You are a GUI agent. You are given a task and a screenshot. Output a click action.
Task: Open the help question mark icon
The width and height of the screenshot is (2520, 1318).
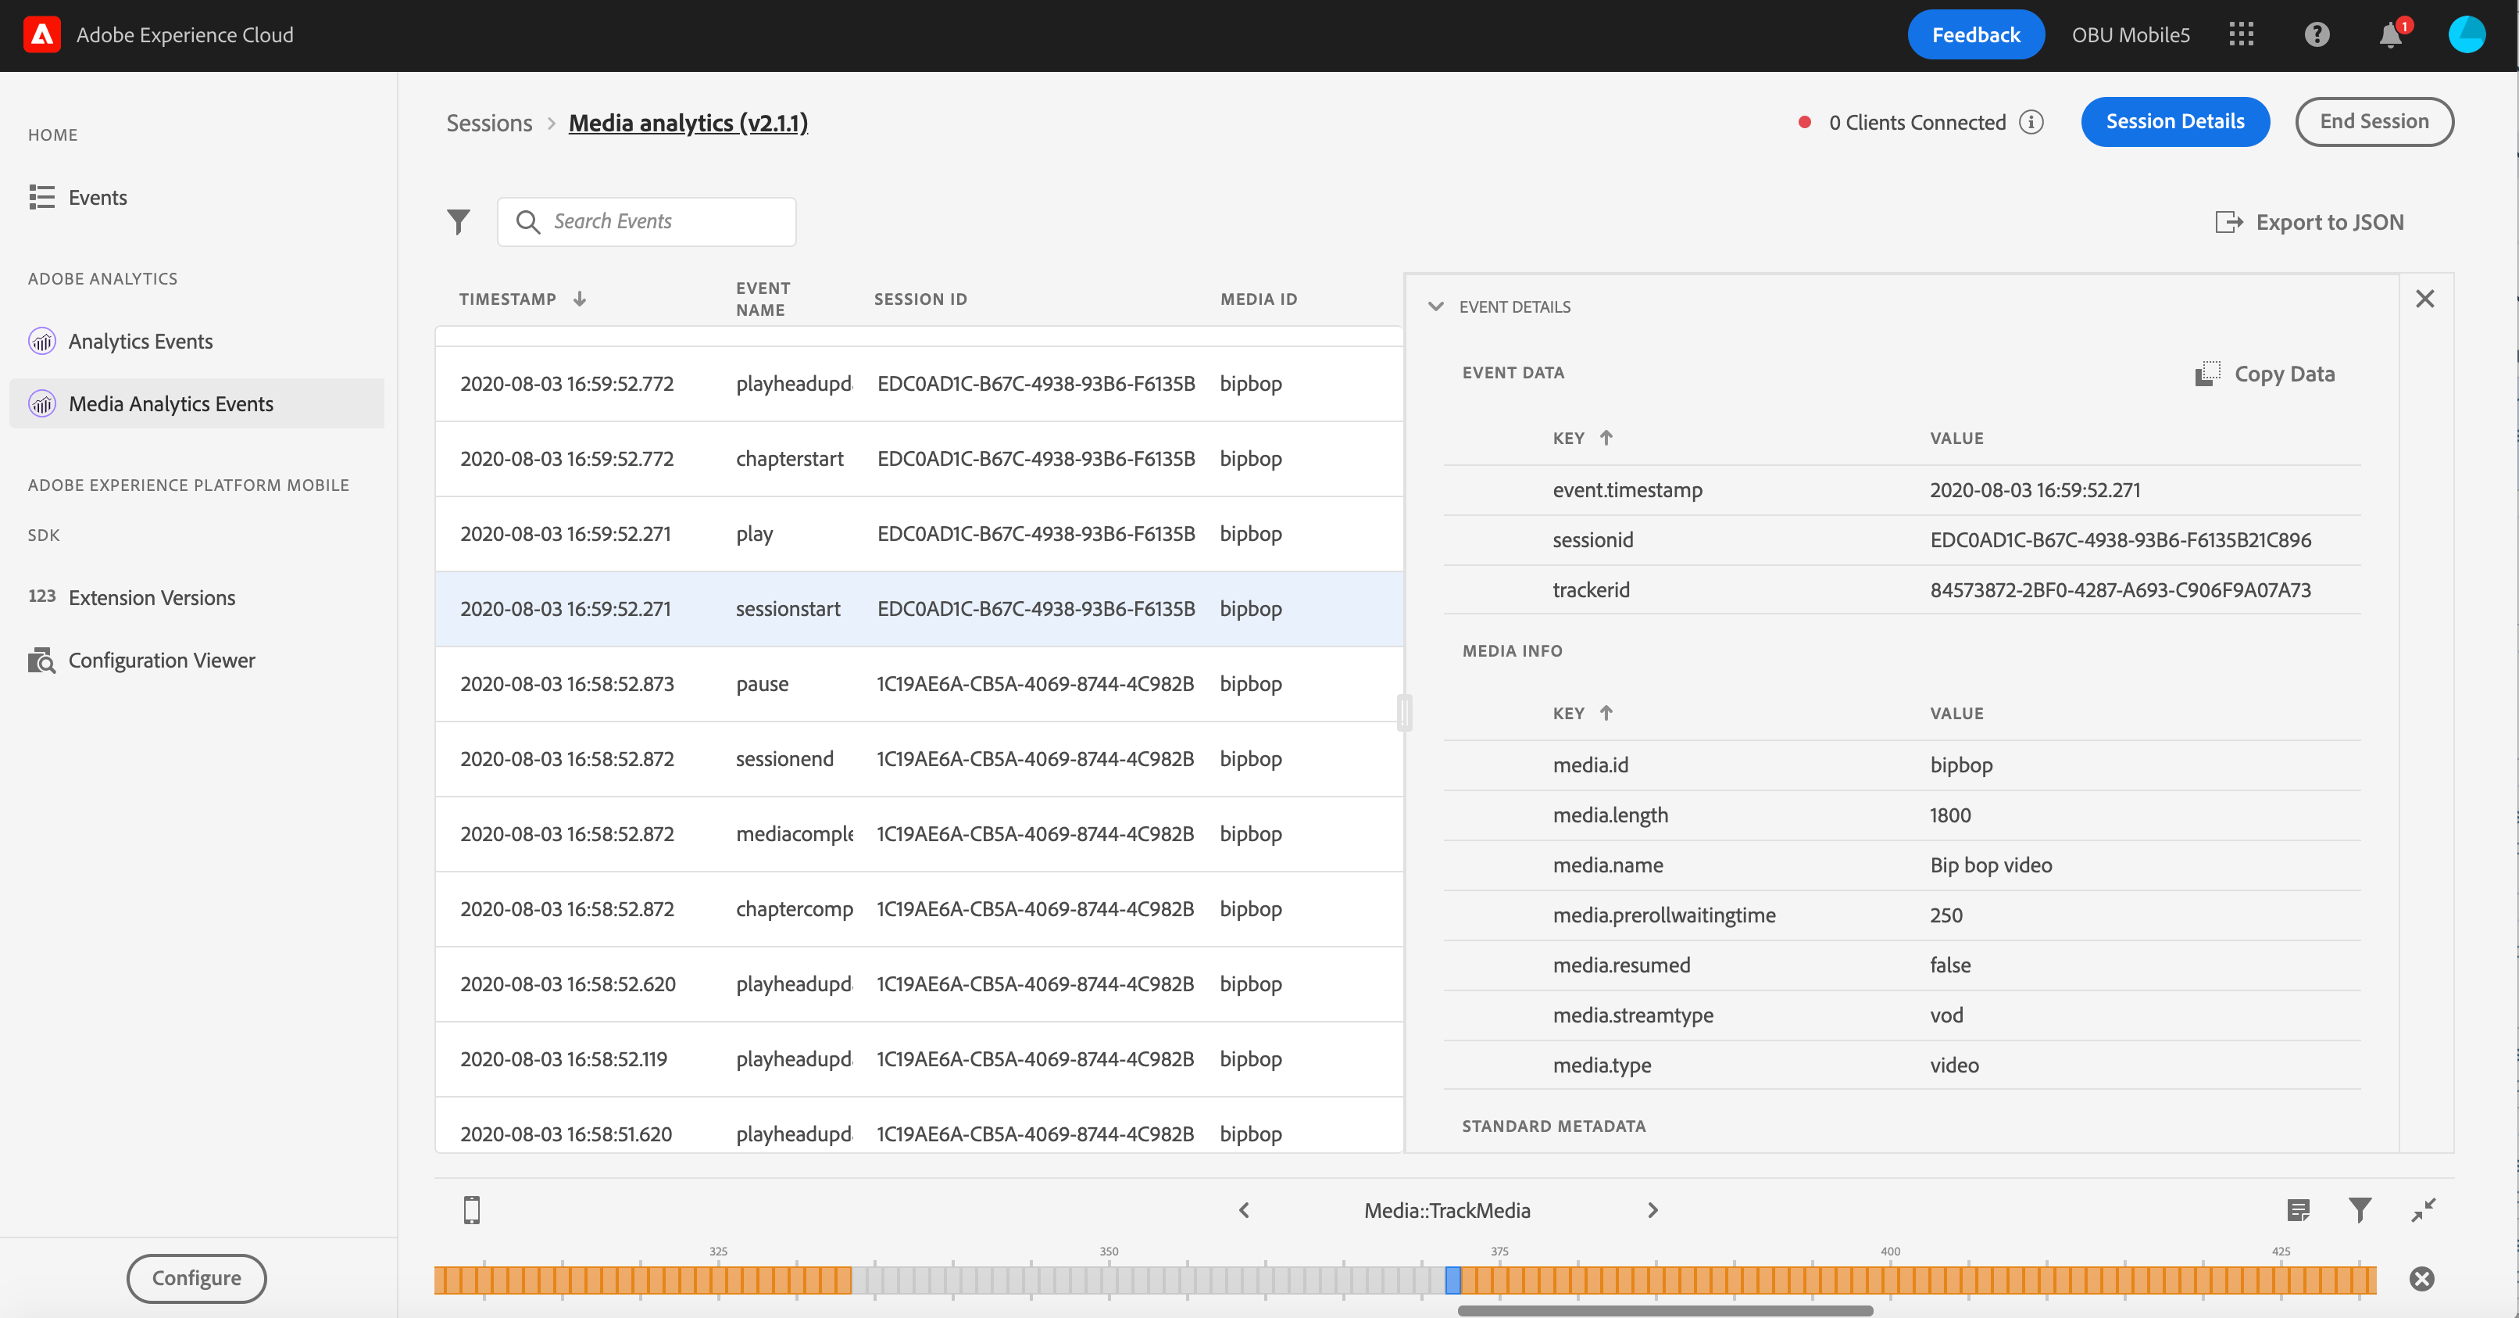[2317, 35]
